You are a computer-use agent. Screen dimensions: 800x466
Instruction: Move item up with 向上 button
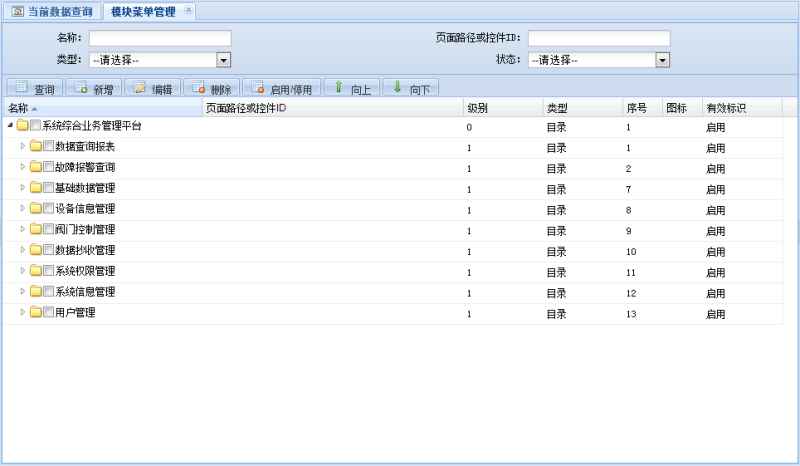[352, 88]
